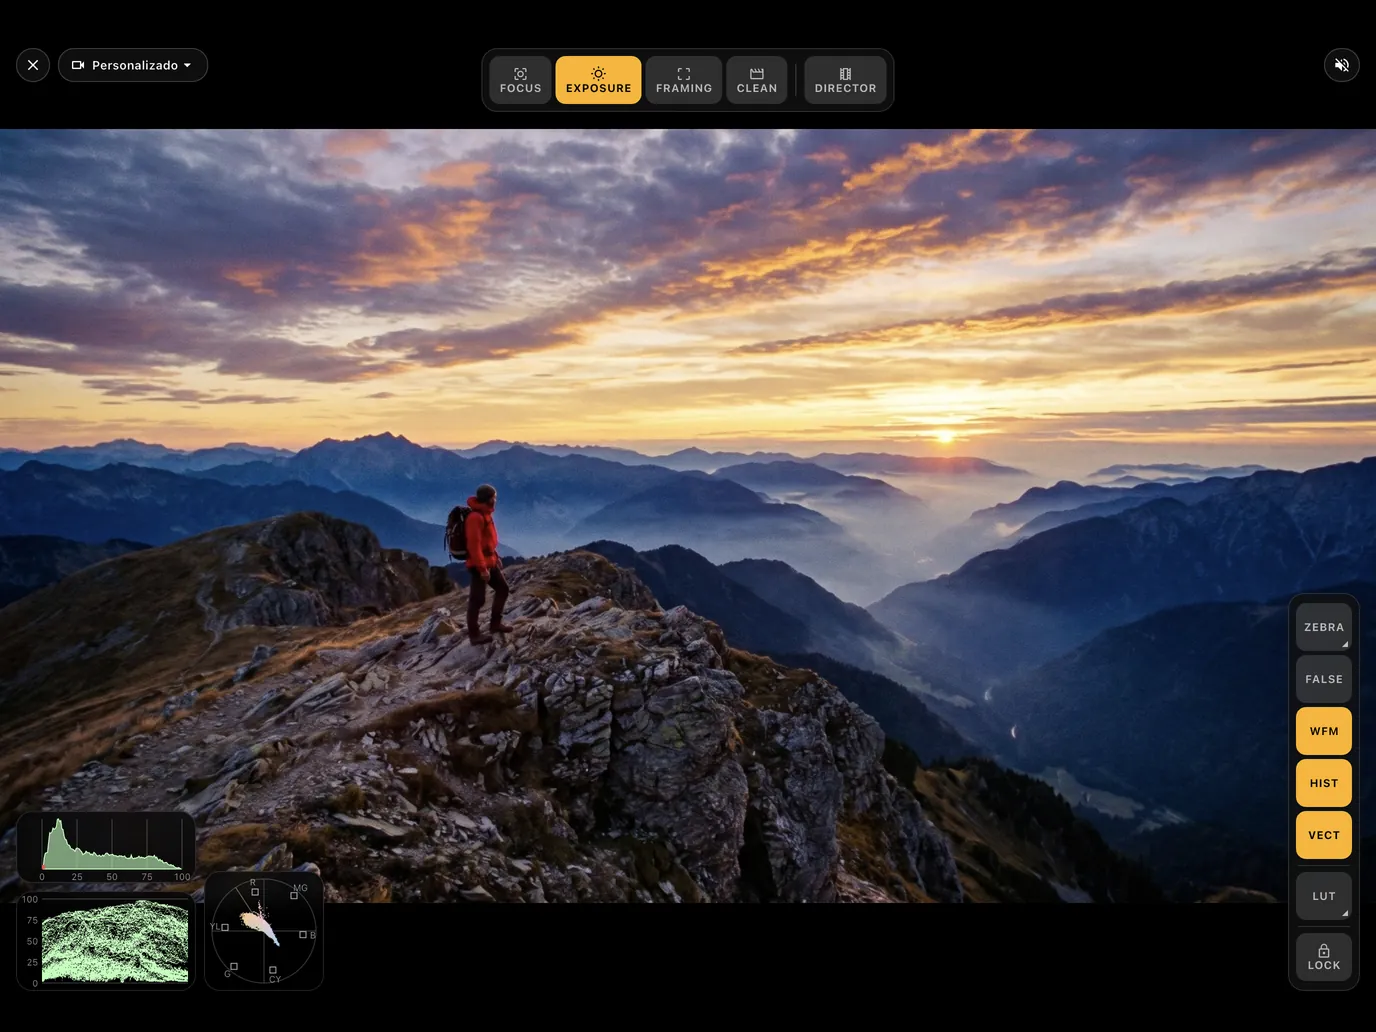Toggle the muted speaker icon

pos(1342,65)
